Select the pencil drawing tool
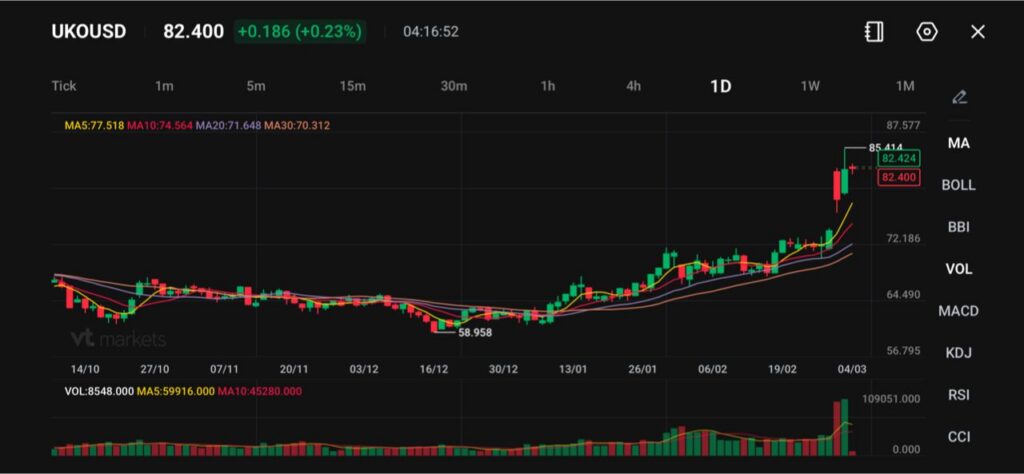 959,97
